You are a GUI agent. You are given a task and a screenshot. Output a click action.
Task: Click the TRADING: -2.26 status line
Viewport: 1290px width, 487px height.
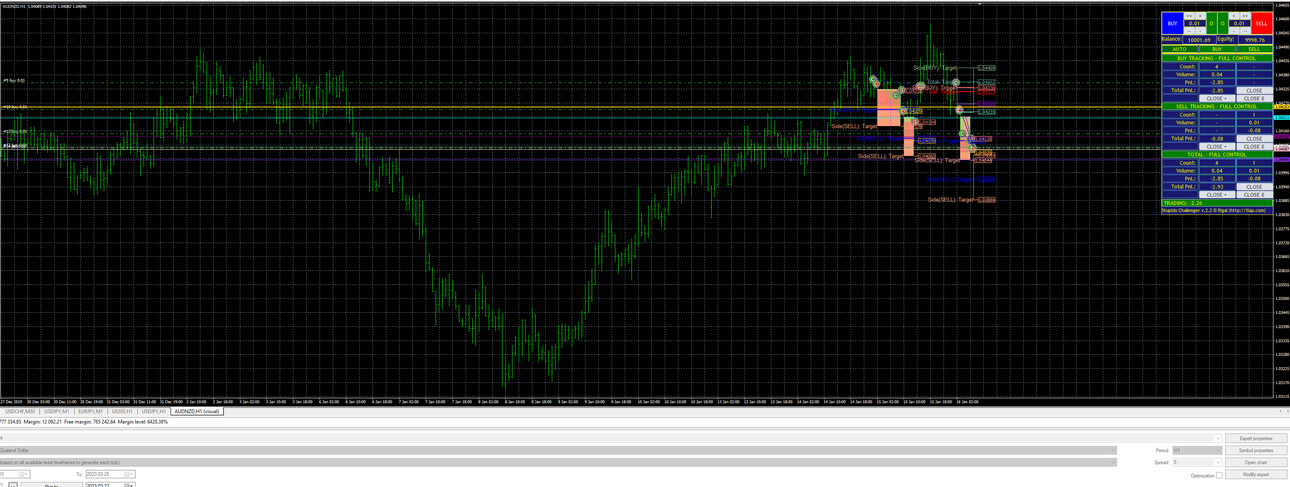(1216, 203)
